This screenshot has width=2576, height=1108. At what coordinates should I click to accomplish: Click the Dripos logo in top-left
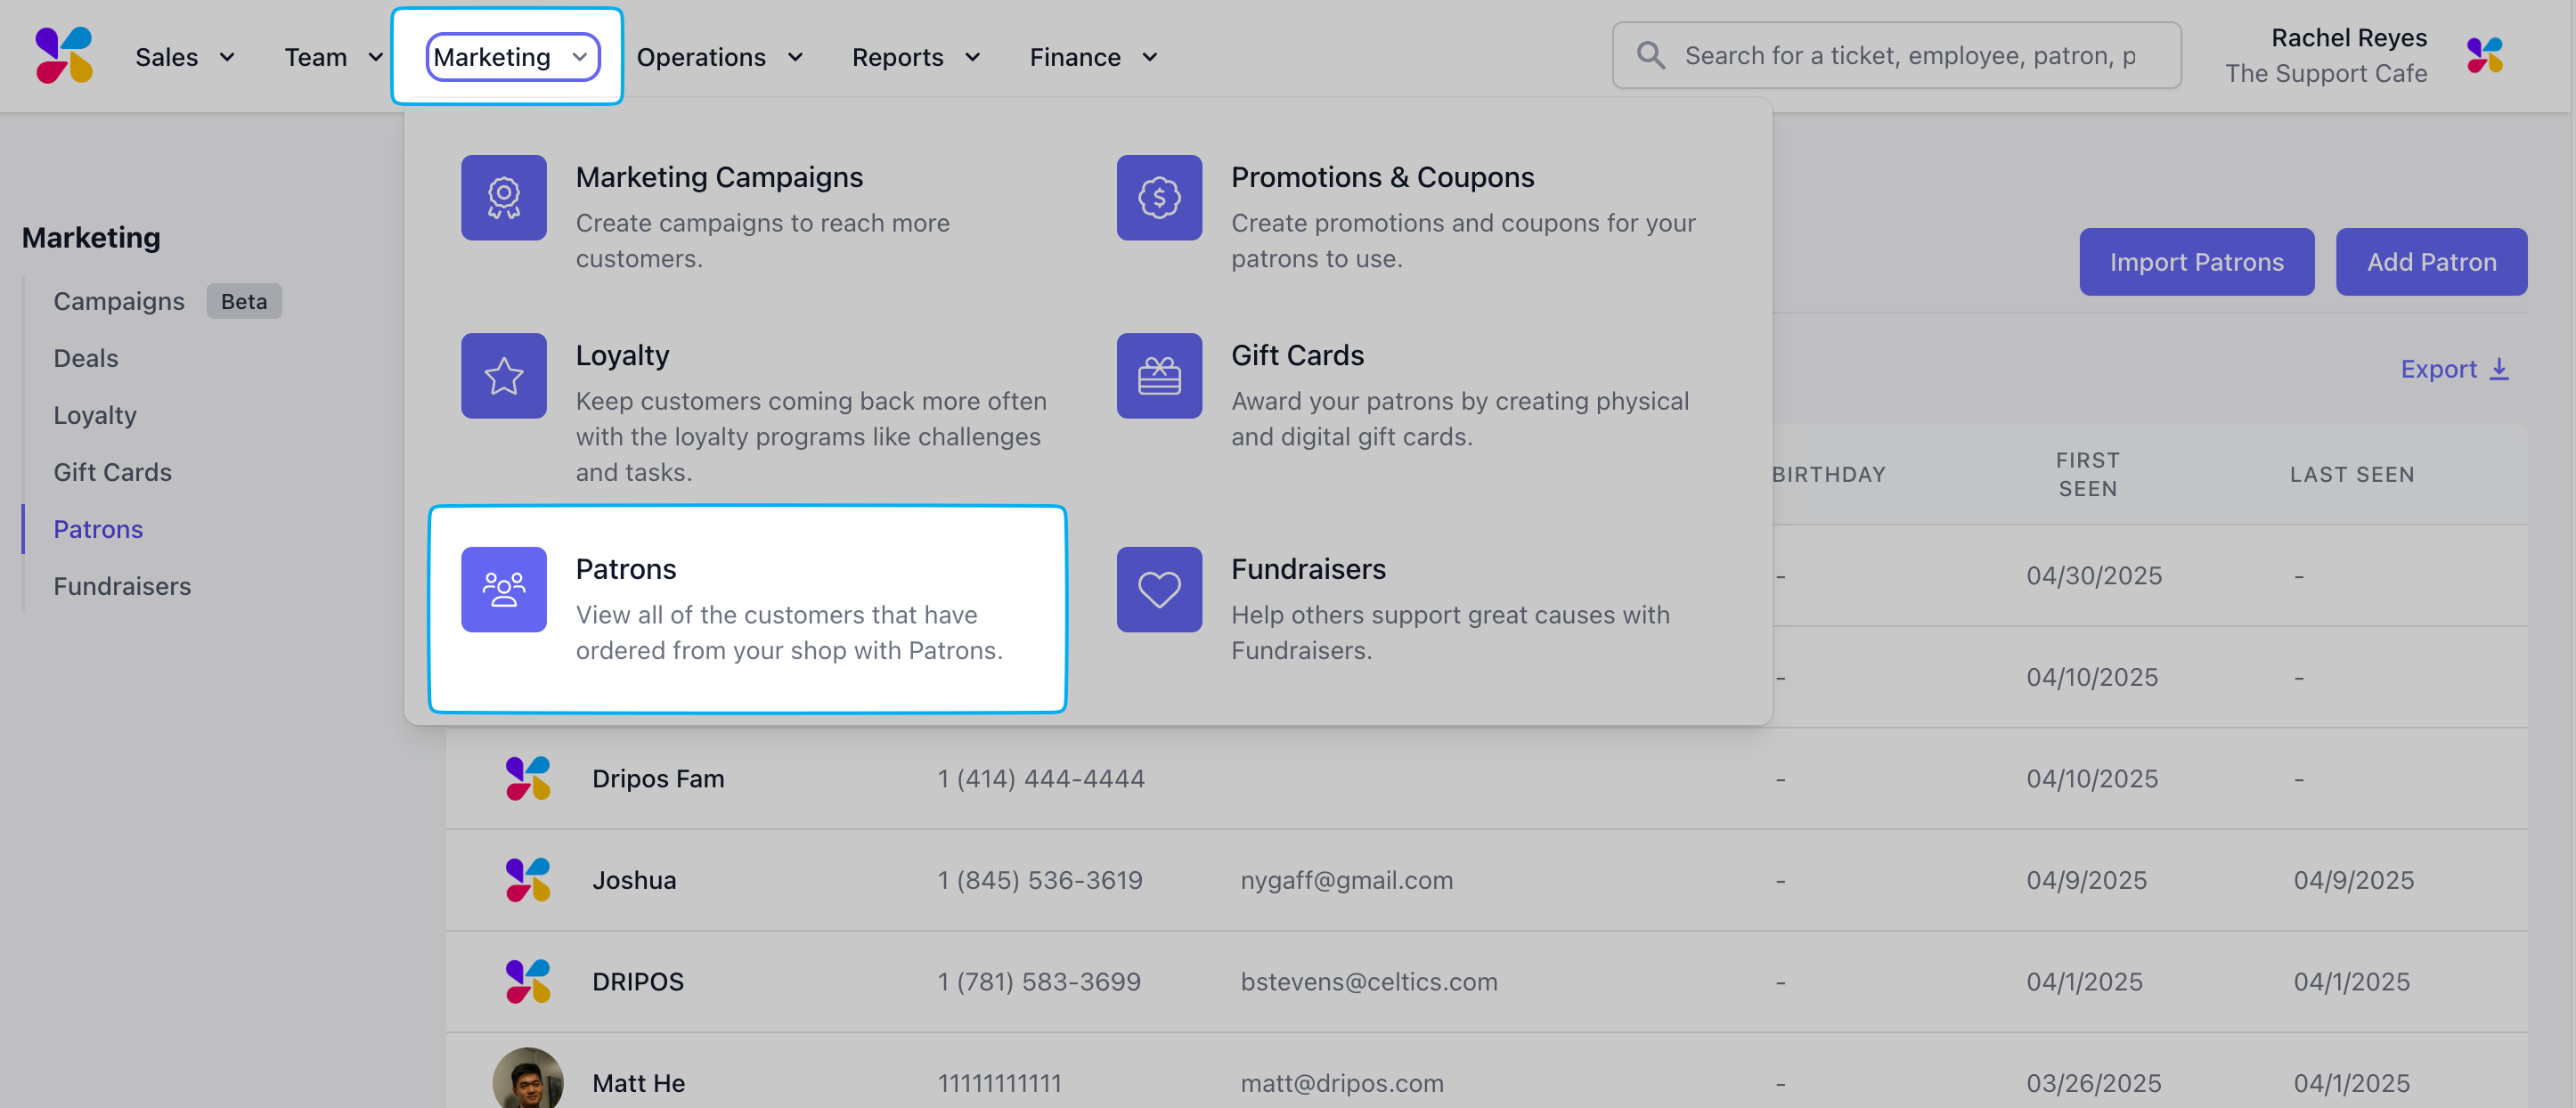(63, 55)
